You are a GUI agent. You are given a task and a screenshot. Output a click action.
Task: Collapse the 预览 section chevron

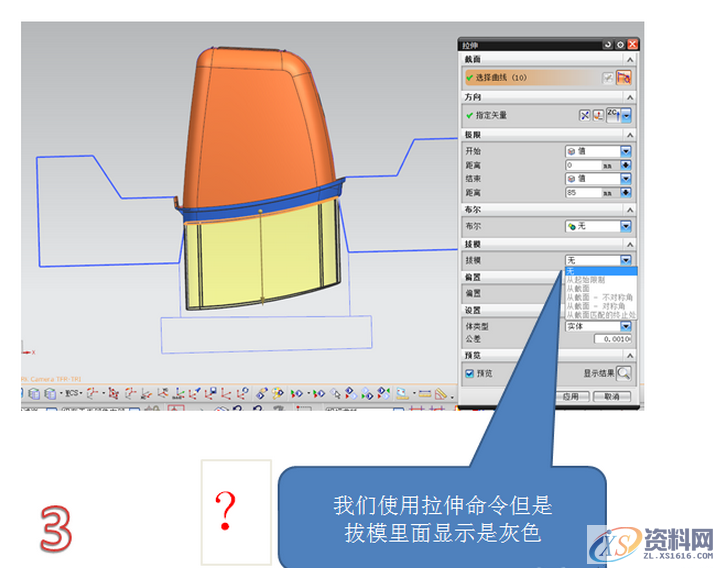630,356
